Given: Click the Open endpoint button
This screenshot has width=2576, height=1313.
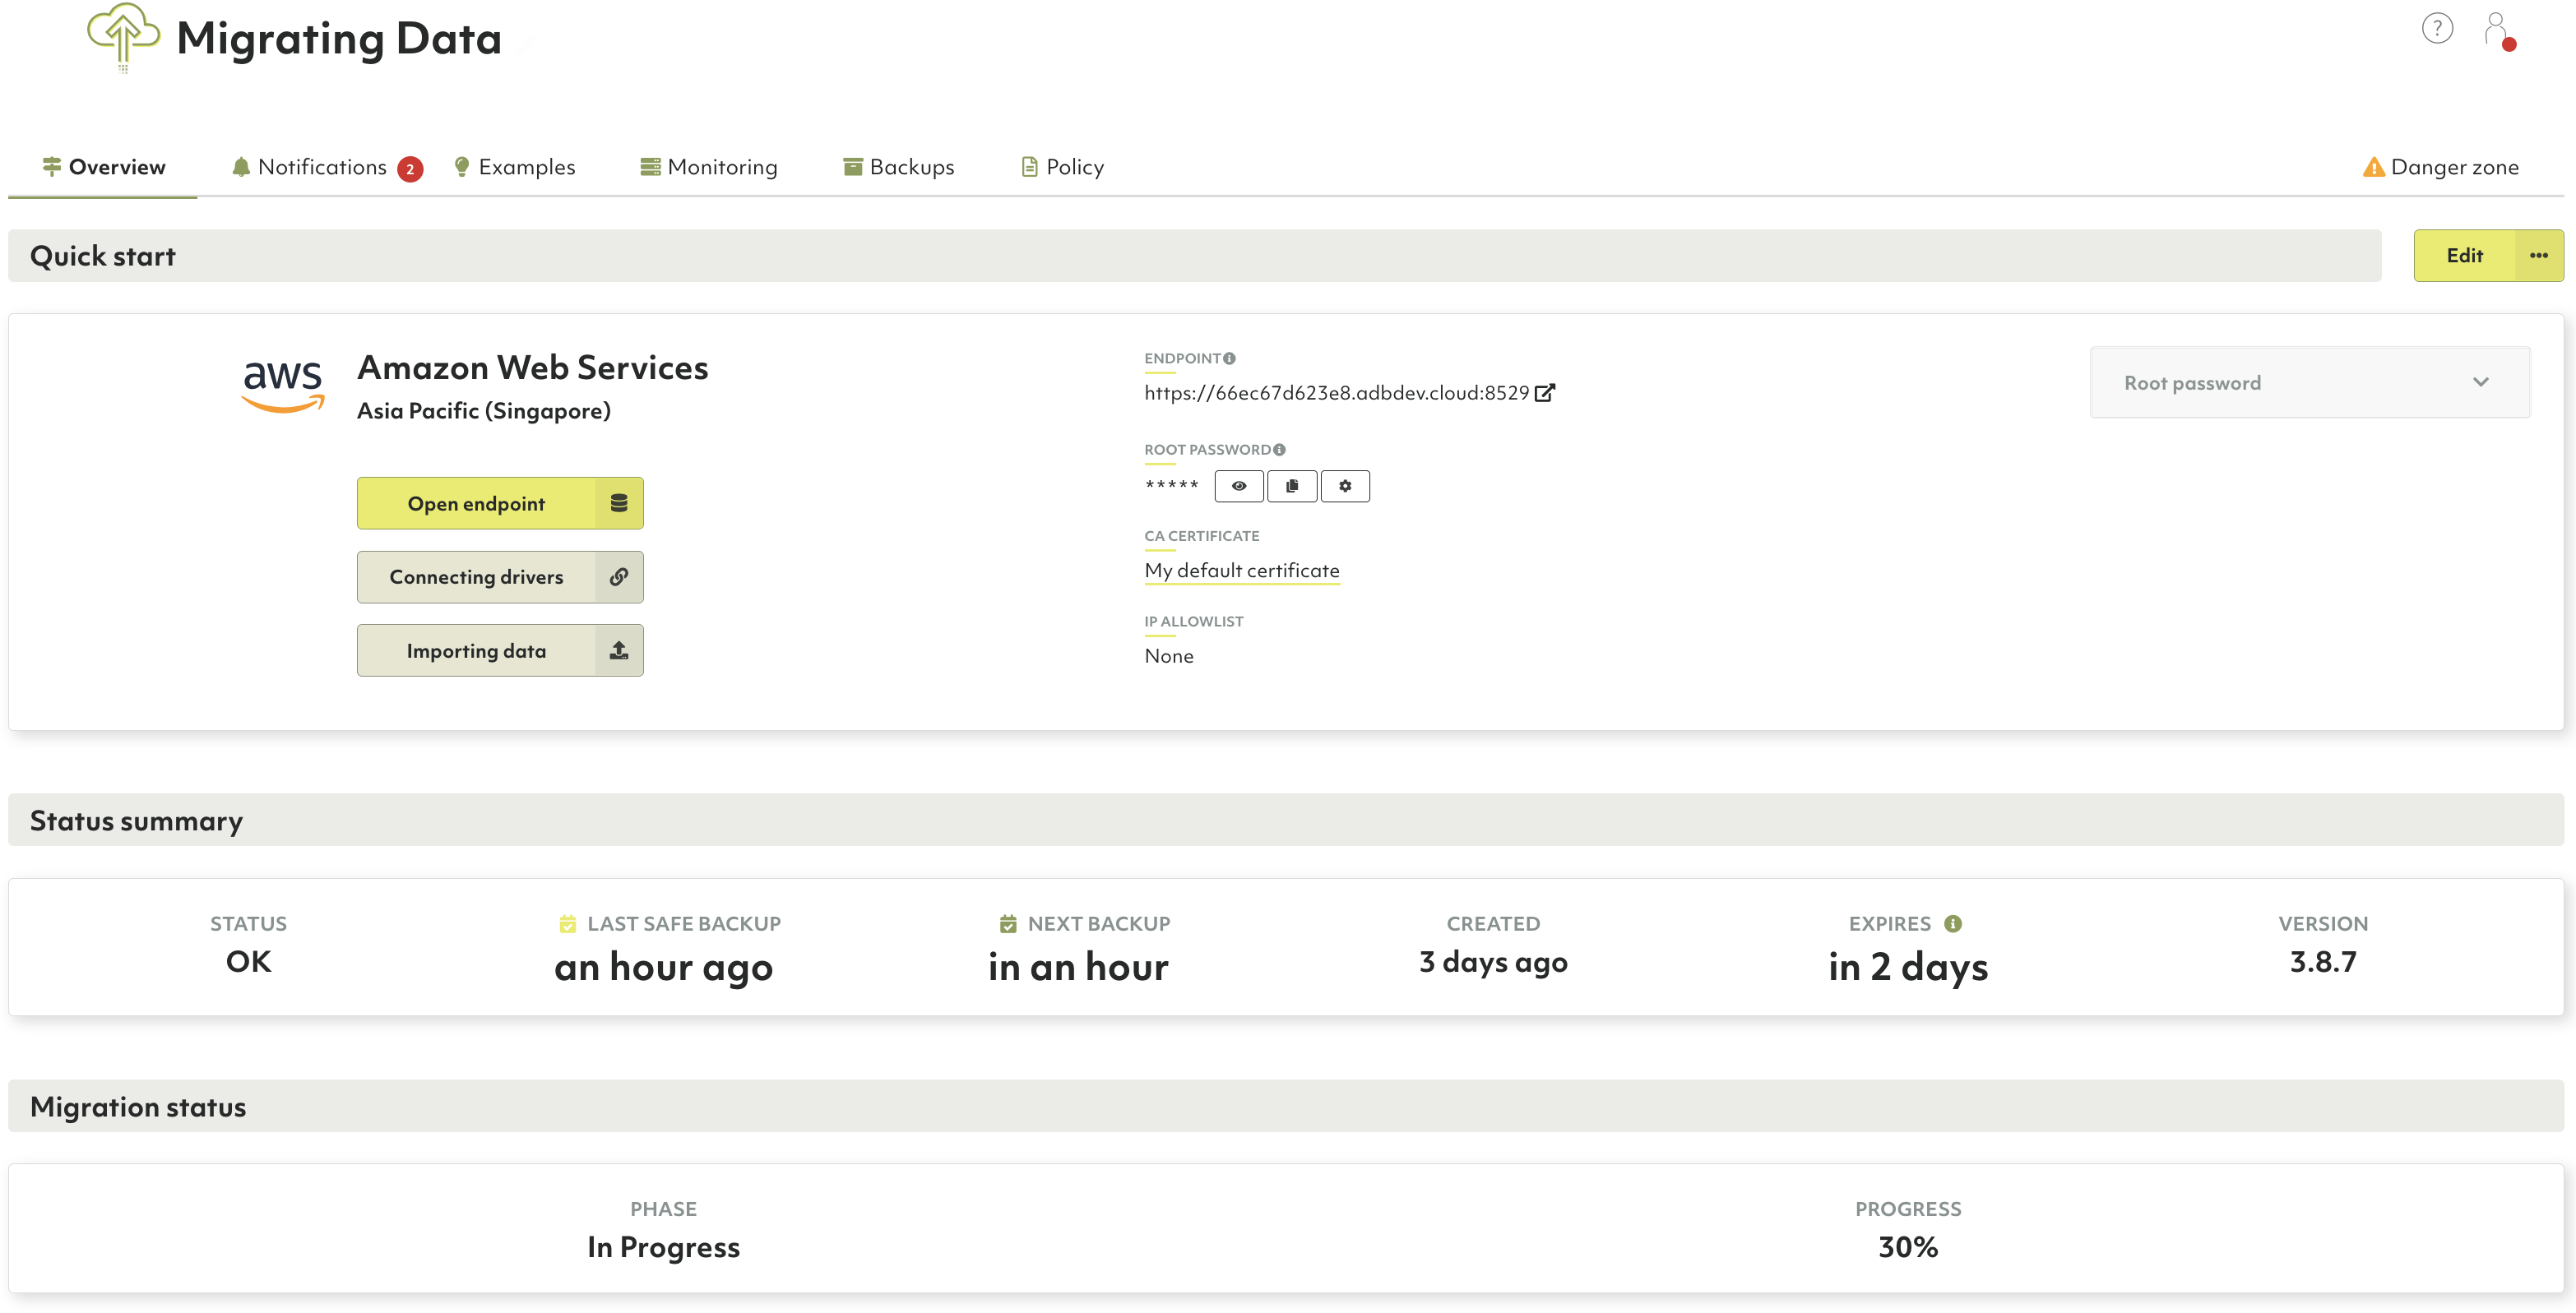Looking at the screenshot, I should point(499,504).
